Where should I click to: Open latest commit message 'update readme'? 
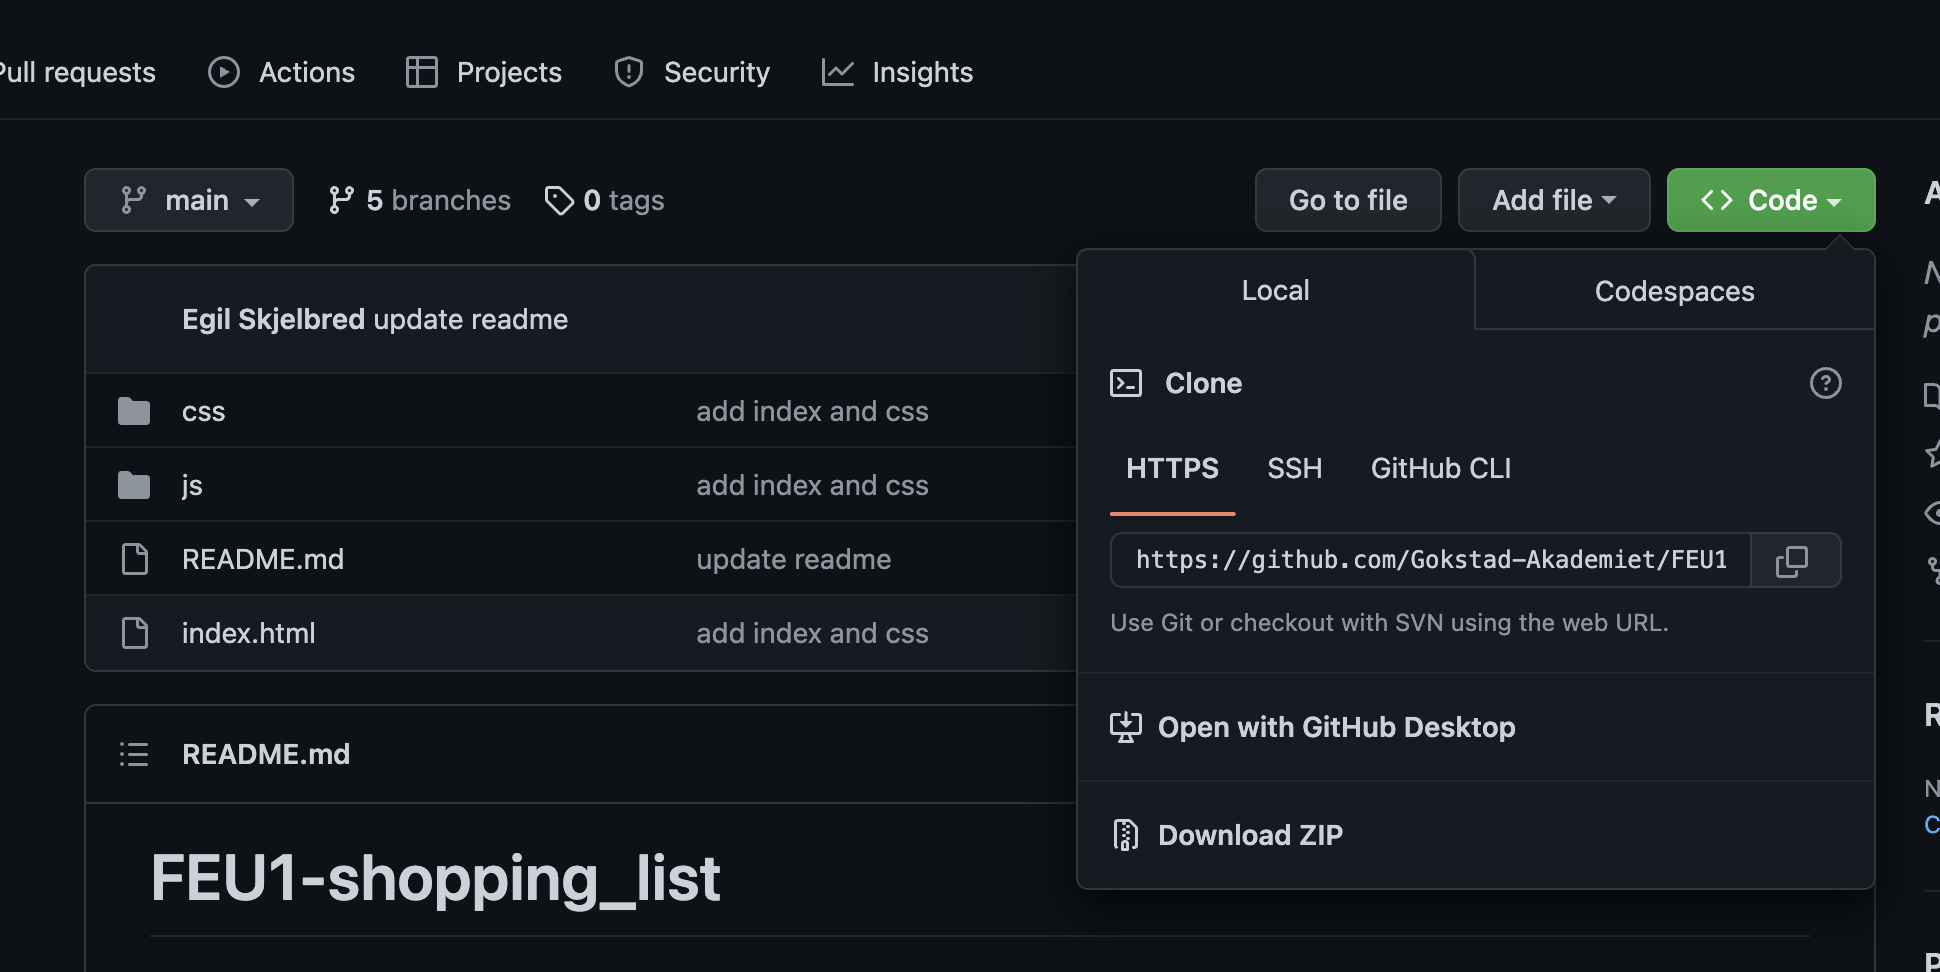(471, 319)
